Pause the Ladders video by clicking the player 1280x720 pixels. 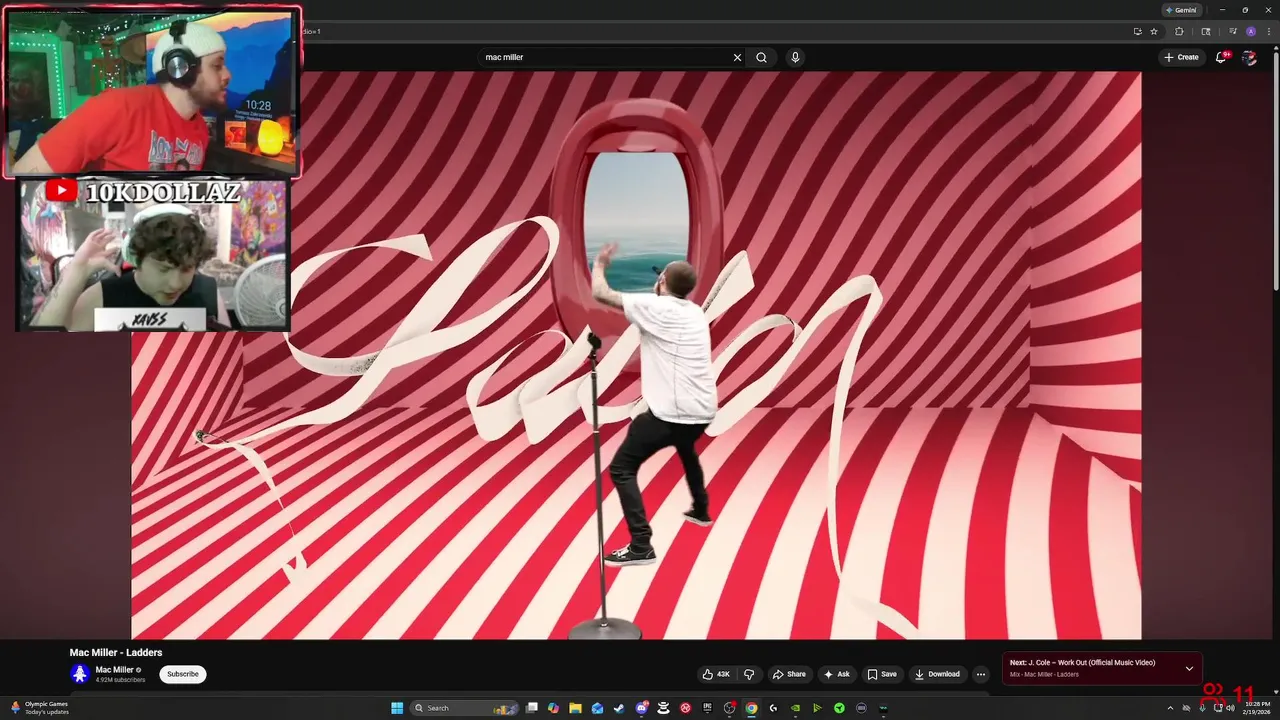coord(636,355)
